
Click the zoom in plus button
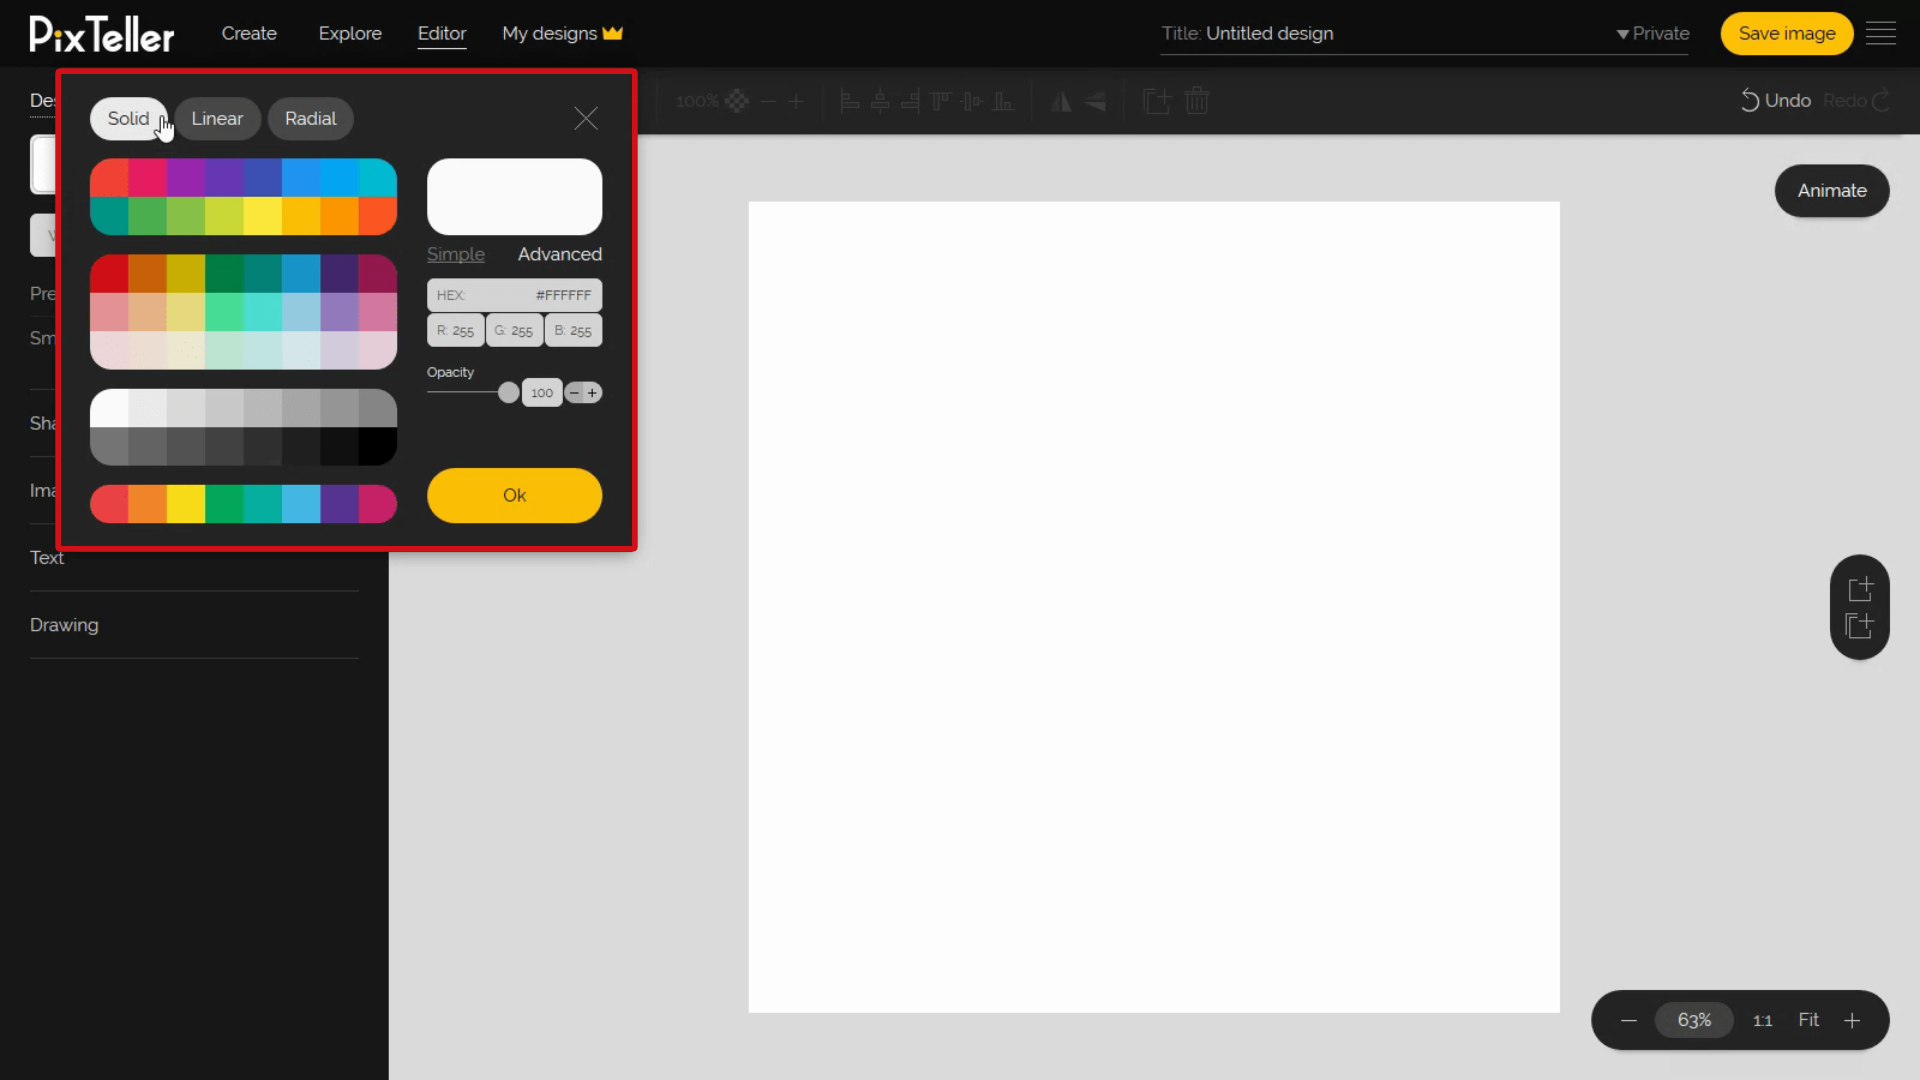coord(1853,1019)
